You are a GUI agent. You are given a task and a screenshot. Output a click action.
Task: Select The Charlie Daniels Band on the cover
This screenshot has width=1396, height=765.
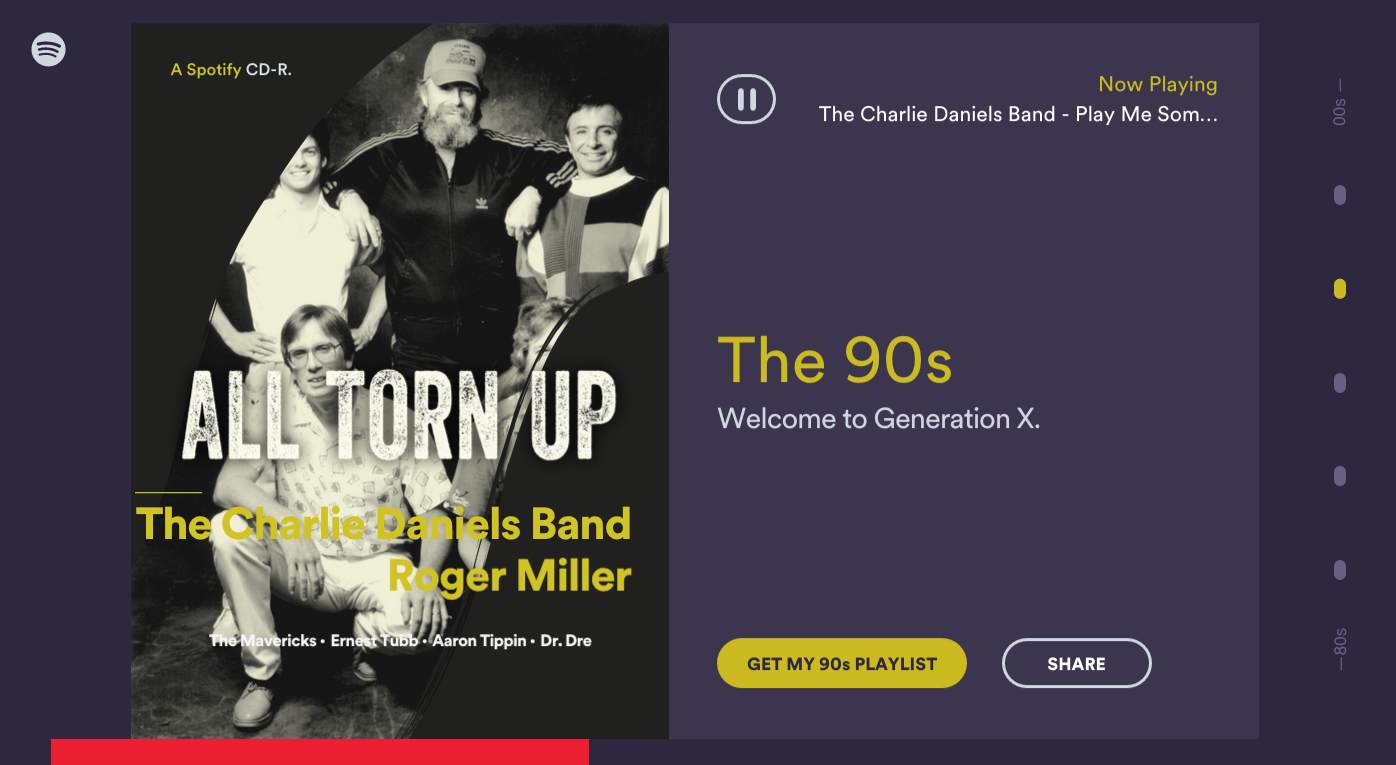point(383,525)
